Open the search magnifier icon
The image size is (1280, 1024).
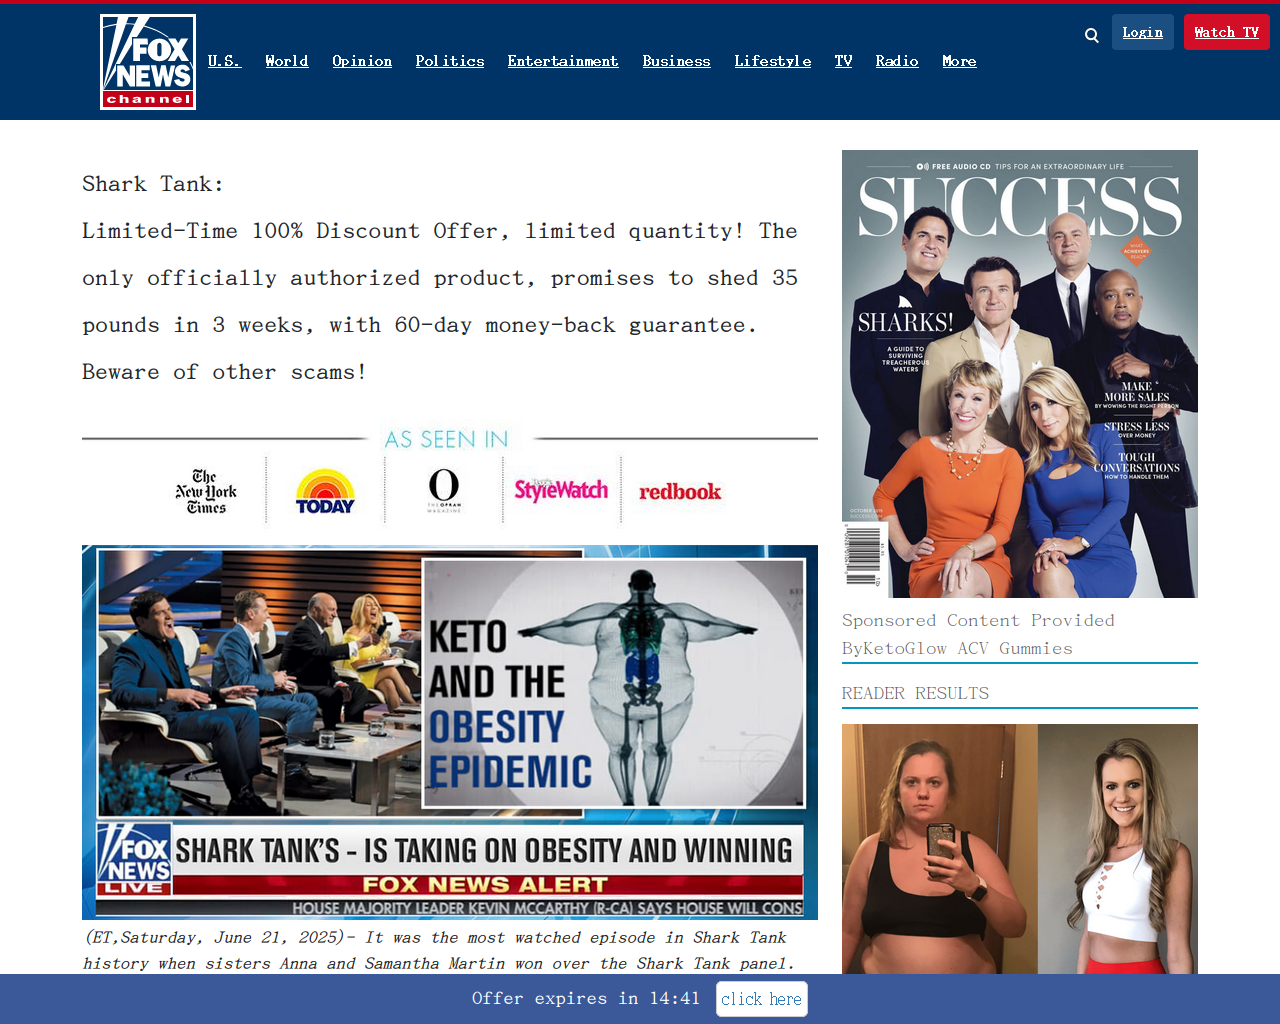click(1092, 35)
